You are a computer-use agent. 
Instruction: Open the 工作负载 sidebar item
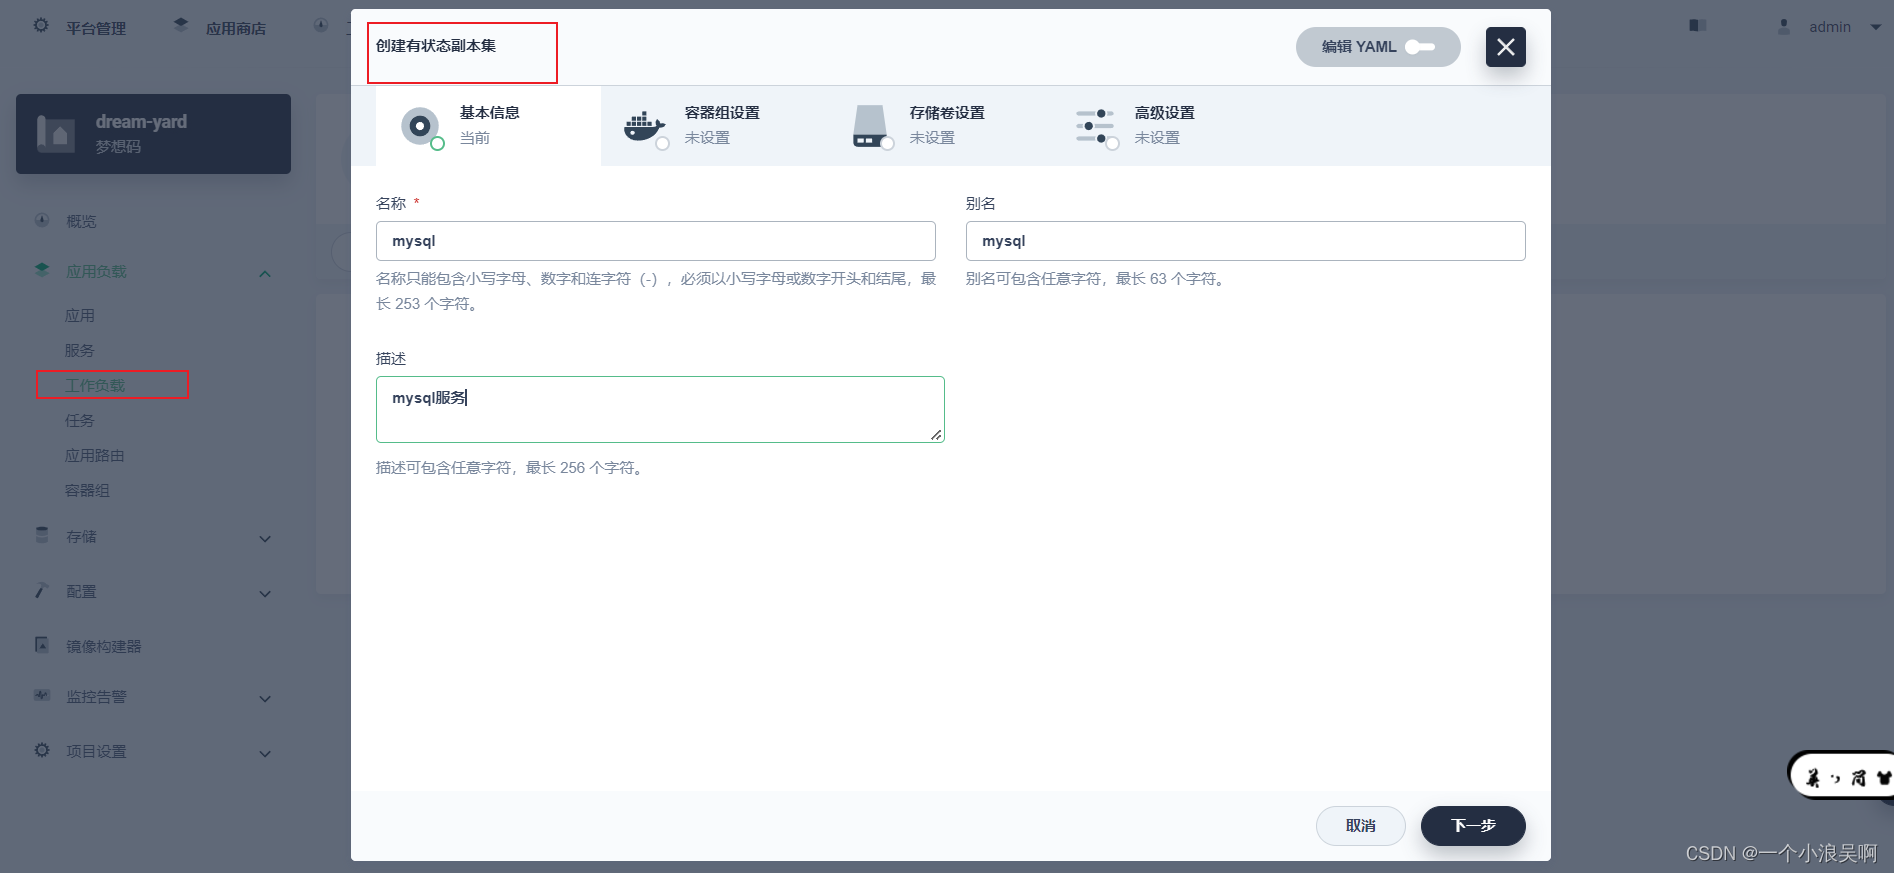click(x=95, y=385)
